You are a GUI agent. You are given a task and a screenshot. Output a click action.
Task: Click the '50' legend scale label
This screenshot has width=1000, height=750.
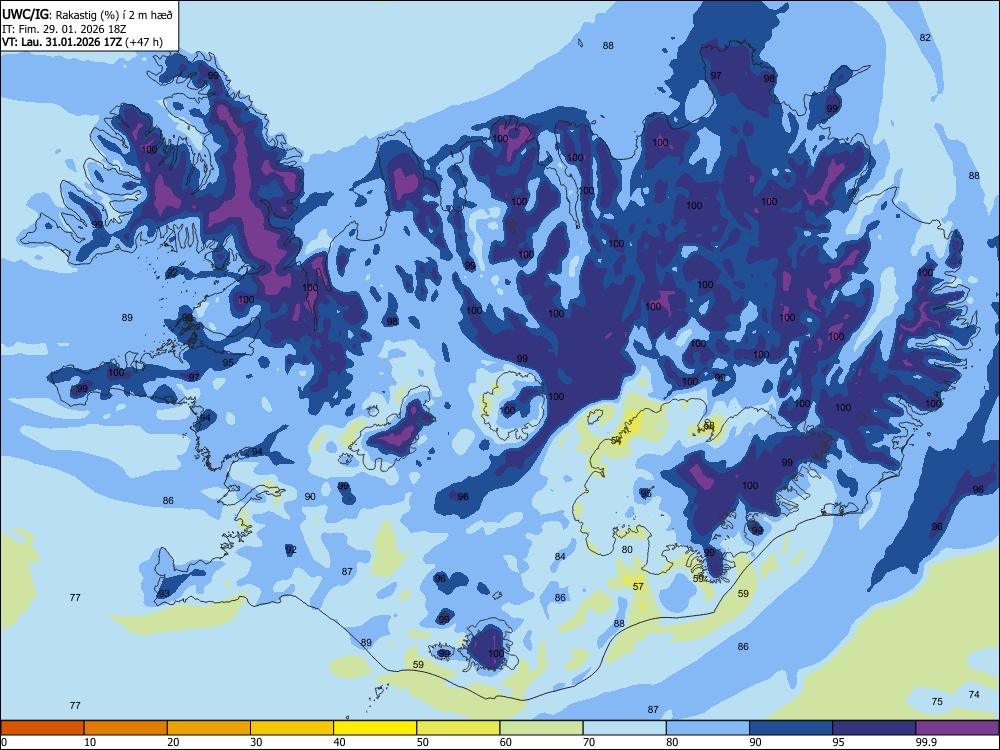click(422, 742)
